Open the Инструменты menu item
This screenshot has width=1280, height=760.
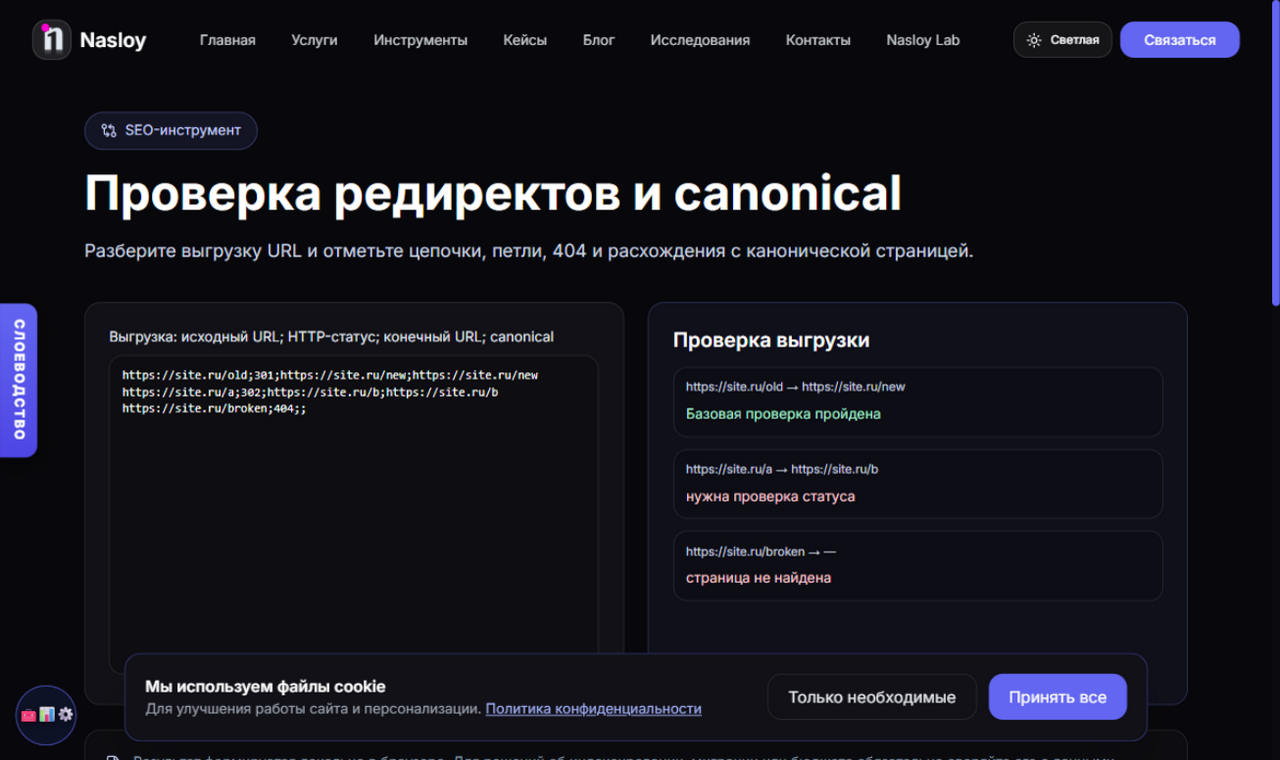coord(421,40)
